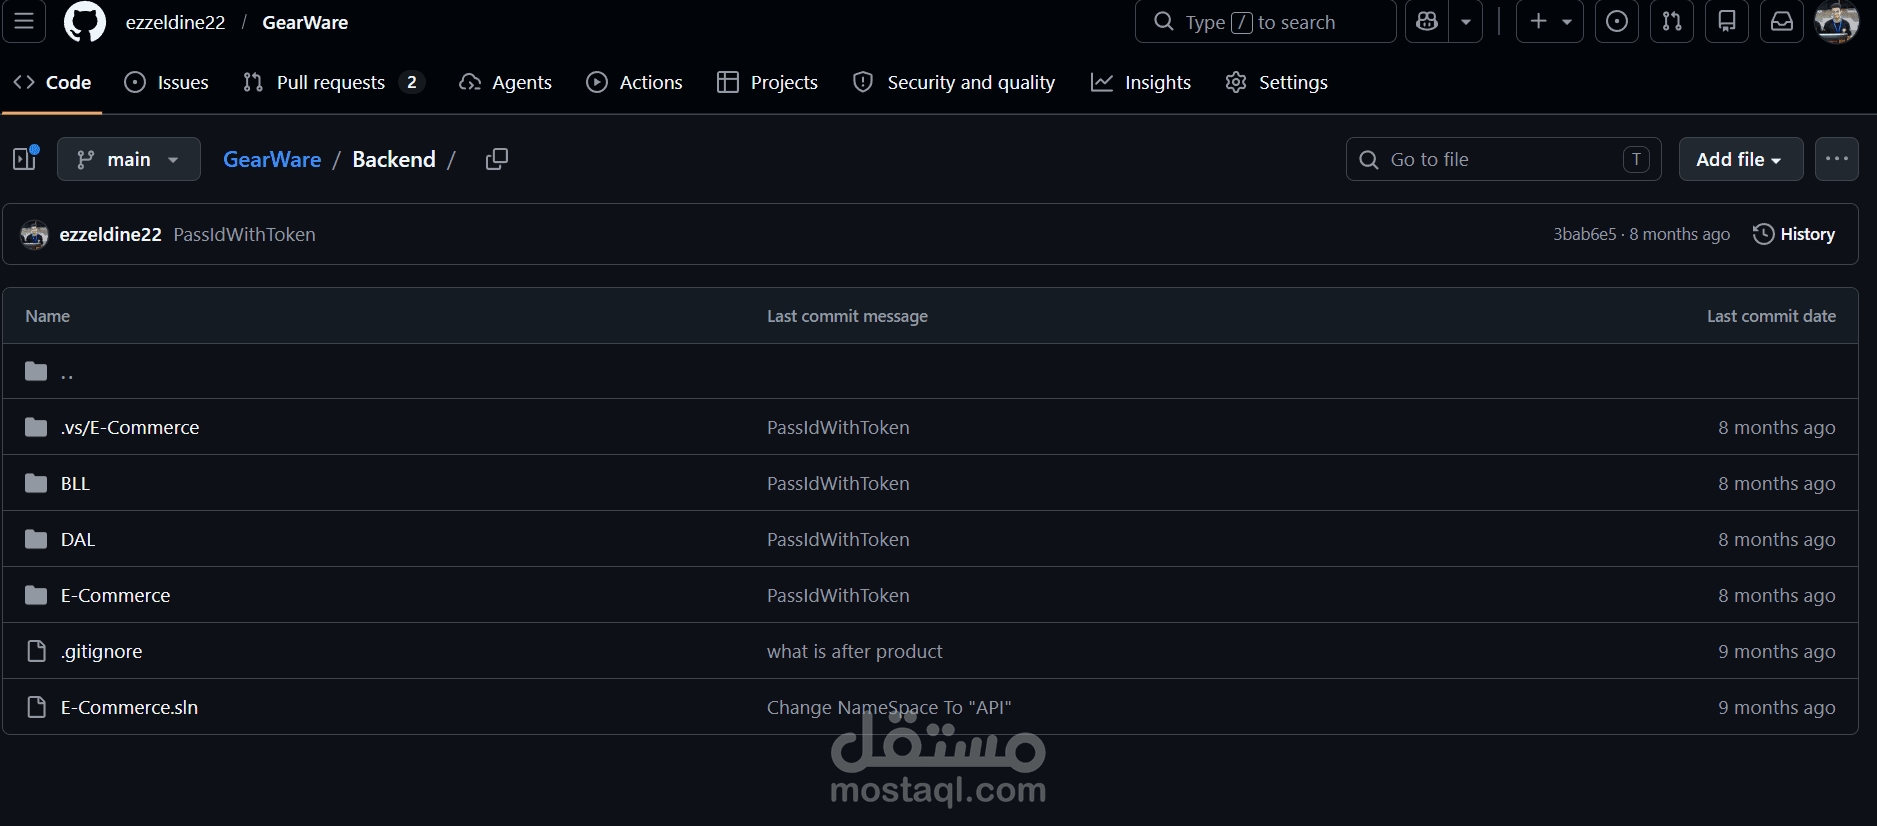Open commit 'Change NameSpace To "API"'
The image size is (1877, 826).
889,707
